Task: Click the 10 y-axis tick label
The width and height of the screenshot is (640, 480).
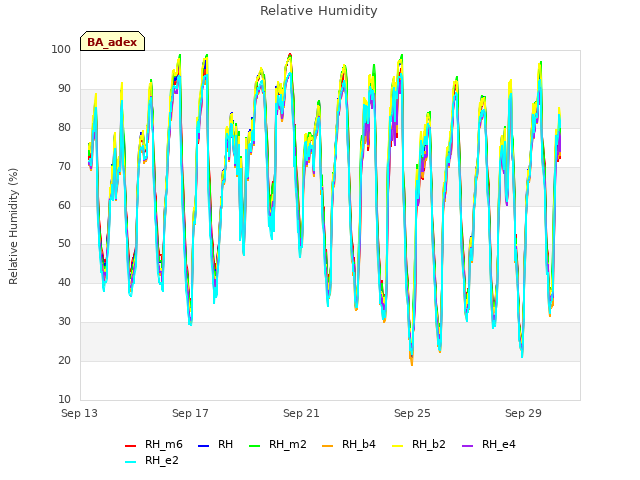Action: tap(64, 399)
